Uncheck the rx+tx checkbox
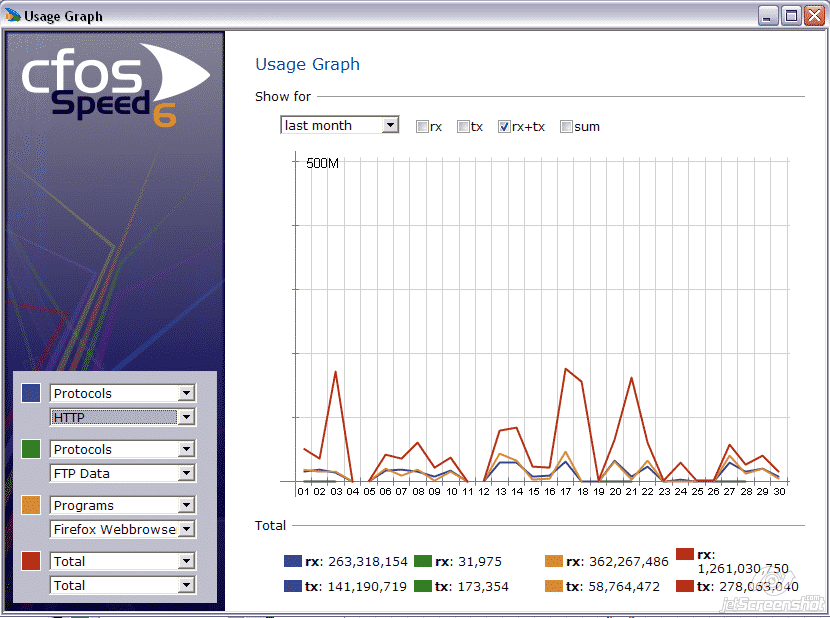The width and height of the screenshot is (830, 618). [x=505, y=127]
